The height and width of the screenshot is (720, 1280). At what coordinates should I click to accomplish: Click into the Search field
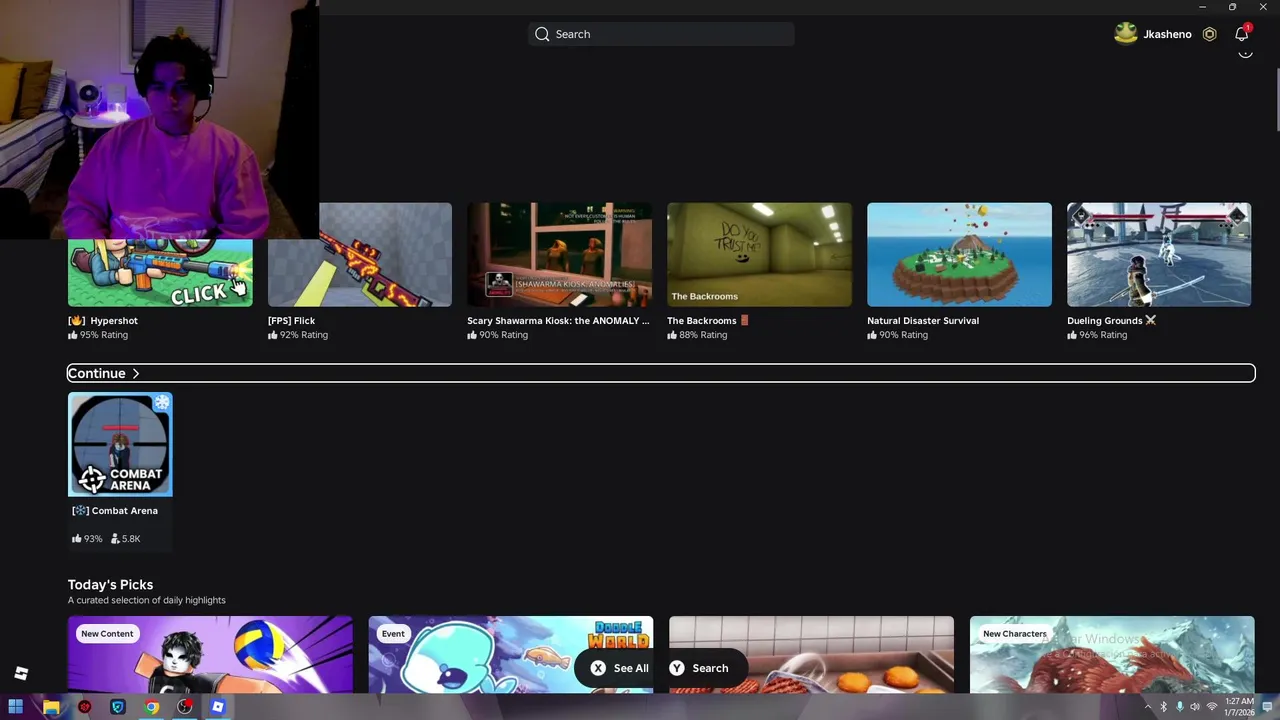[661, 34]
